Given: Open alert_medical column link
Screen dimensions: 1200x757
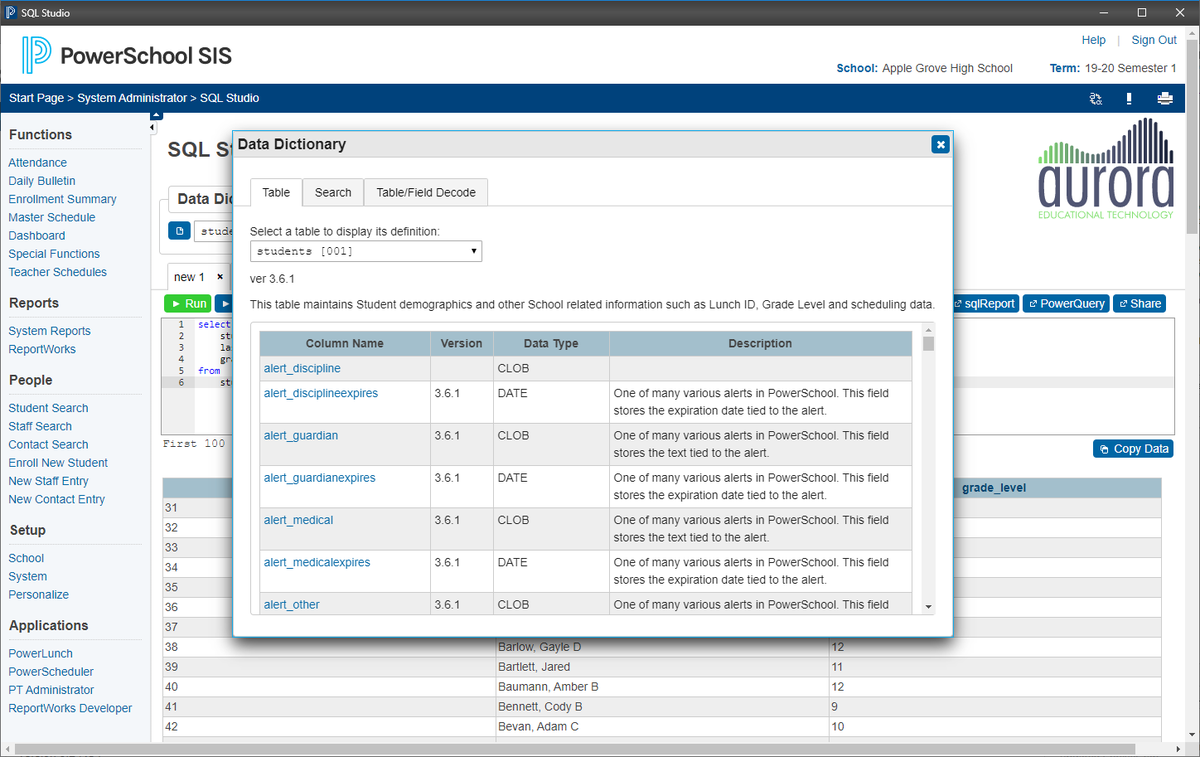Looking at the screenshot, I should pos(299,520).
